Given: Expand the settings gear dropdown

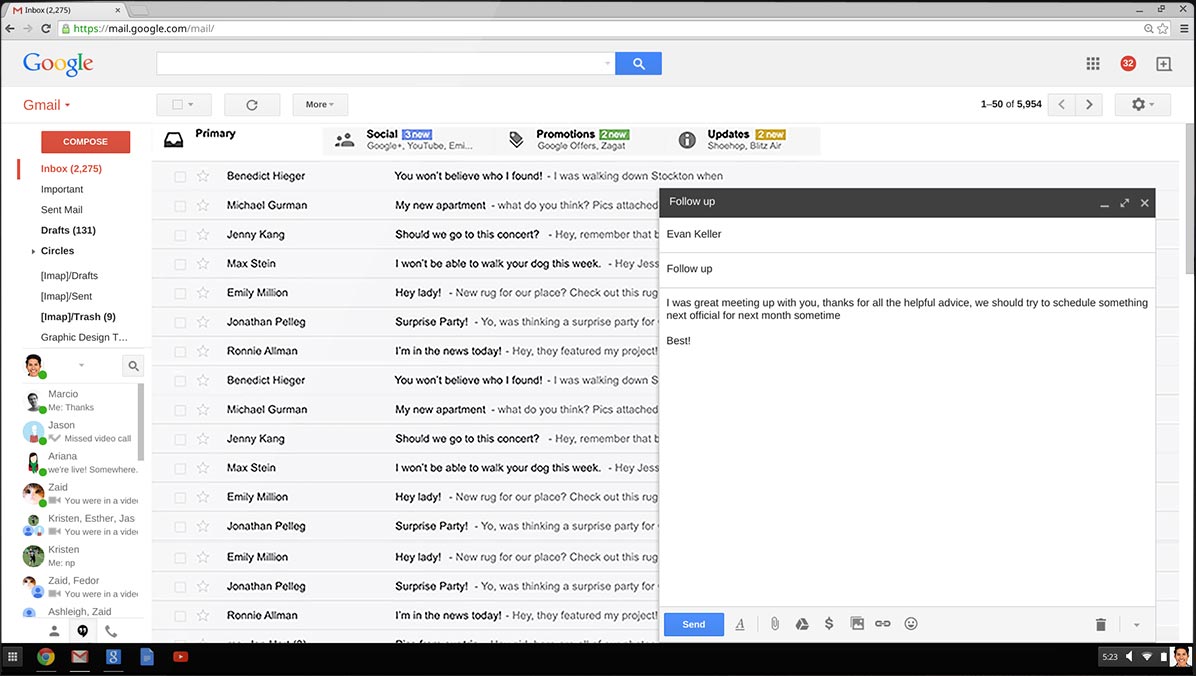Looking at the screenshot, I should click(x=1142, y=105).
